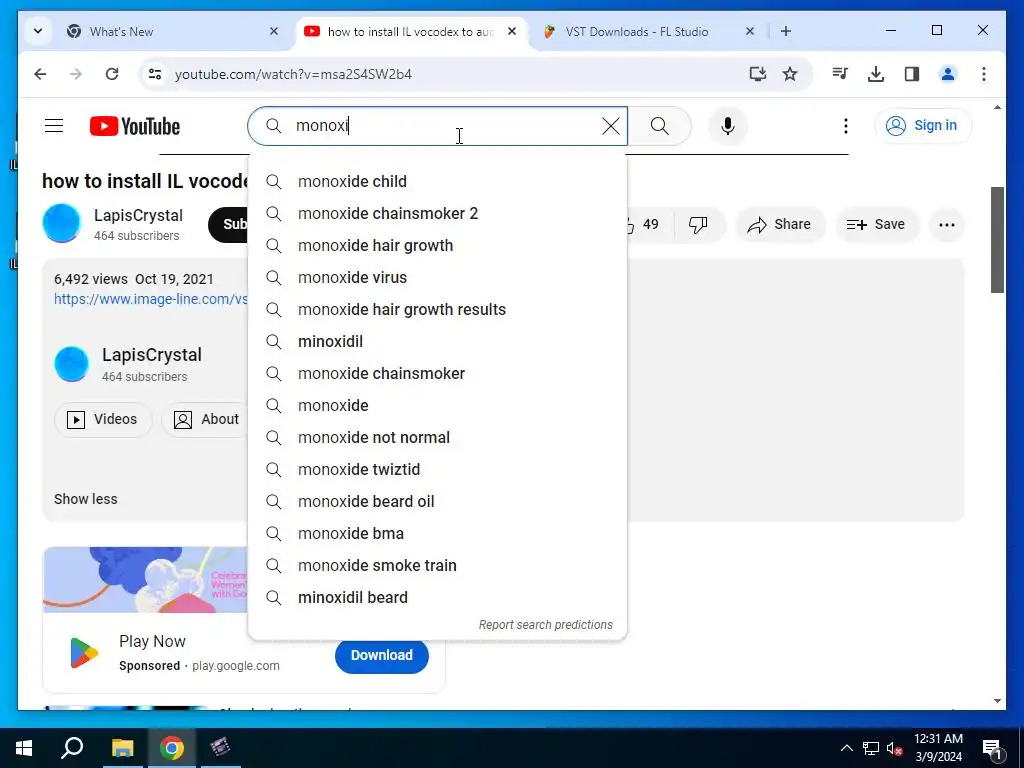This screenshot has width=1024, height=768.
Task: Share the video
Action: (x=780, y=225)
